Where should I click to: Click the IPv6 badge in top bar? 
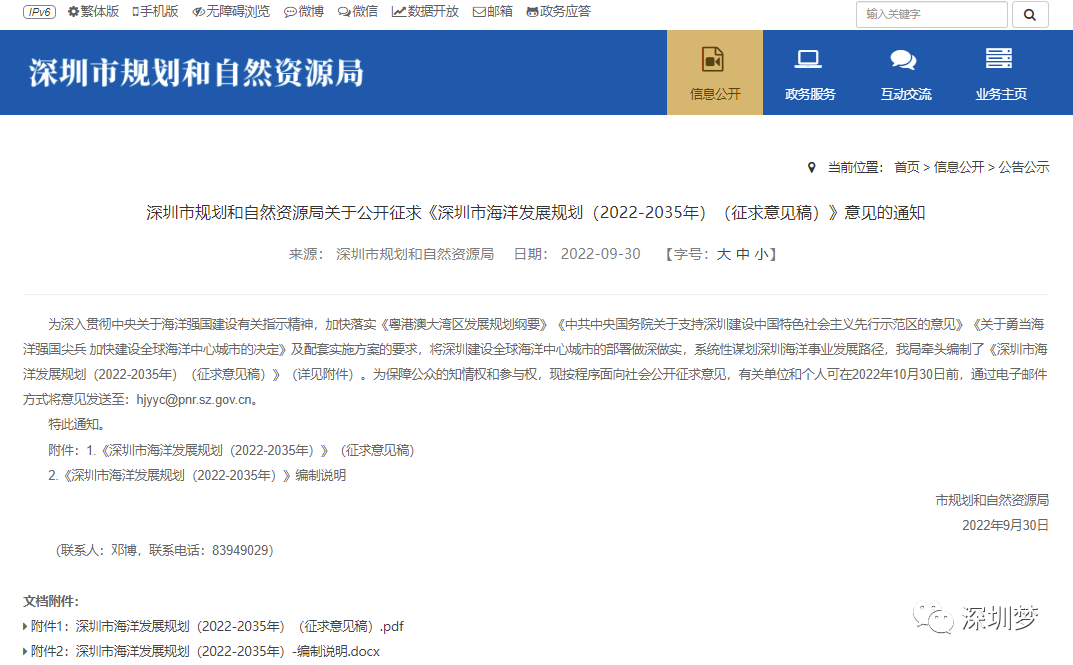pyautogui.click(x=39, y=12)
